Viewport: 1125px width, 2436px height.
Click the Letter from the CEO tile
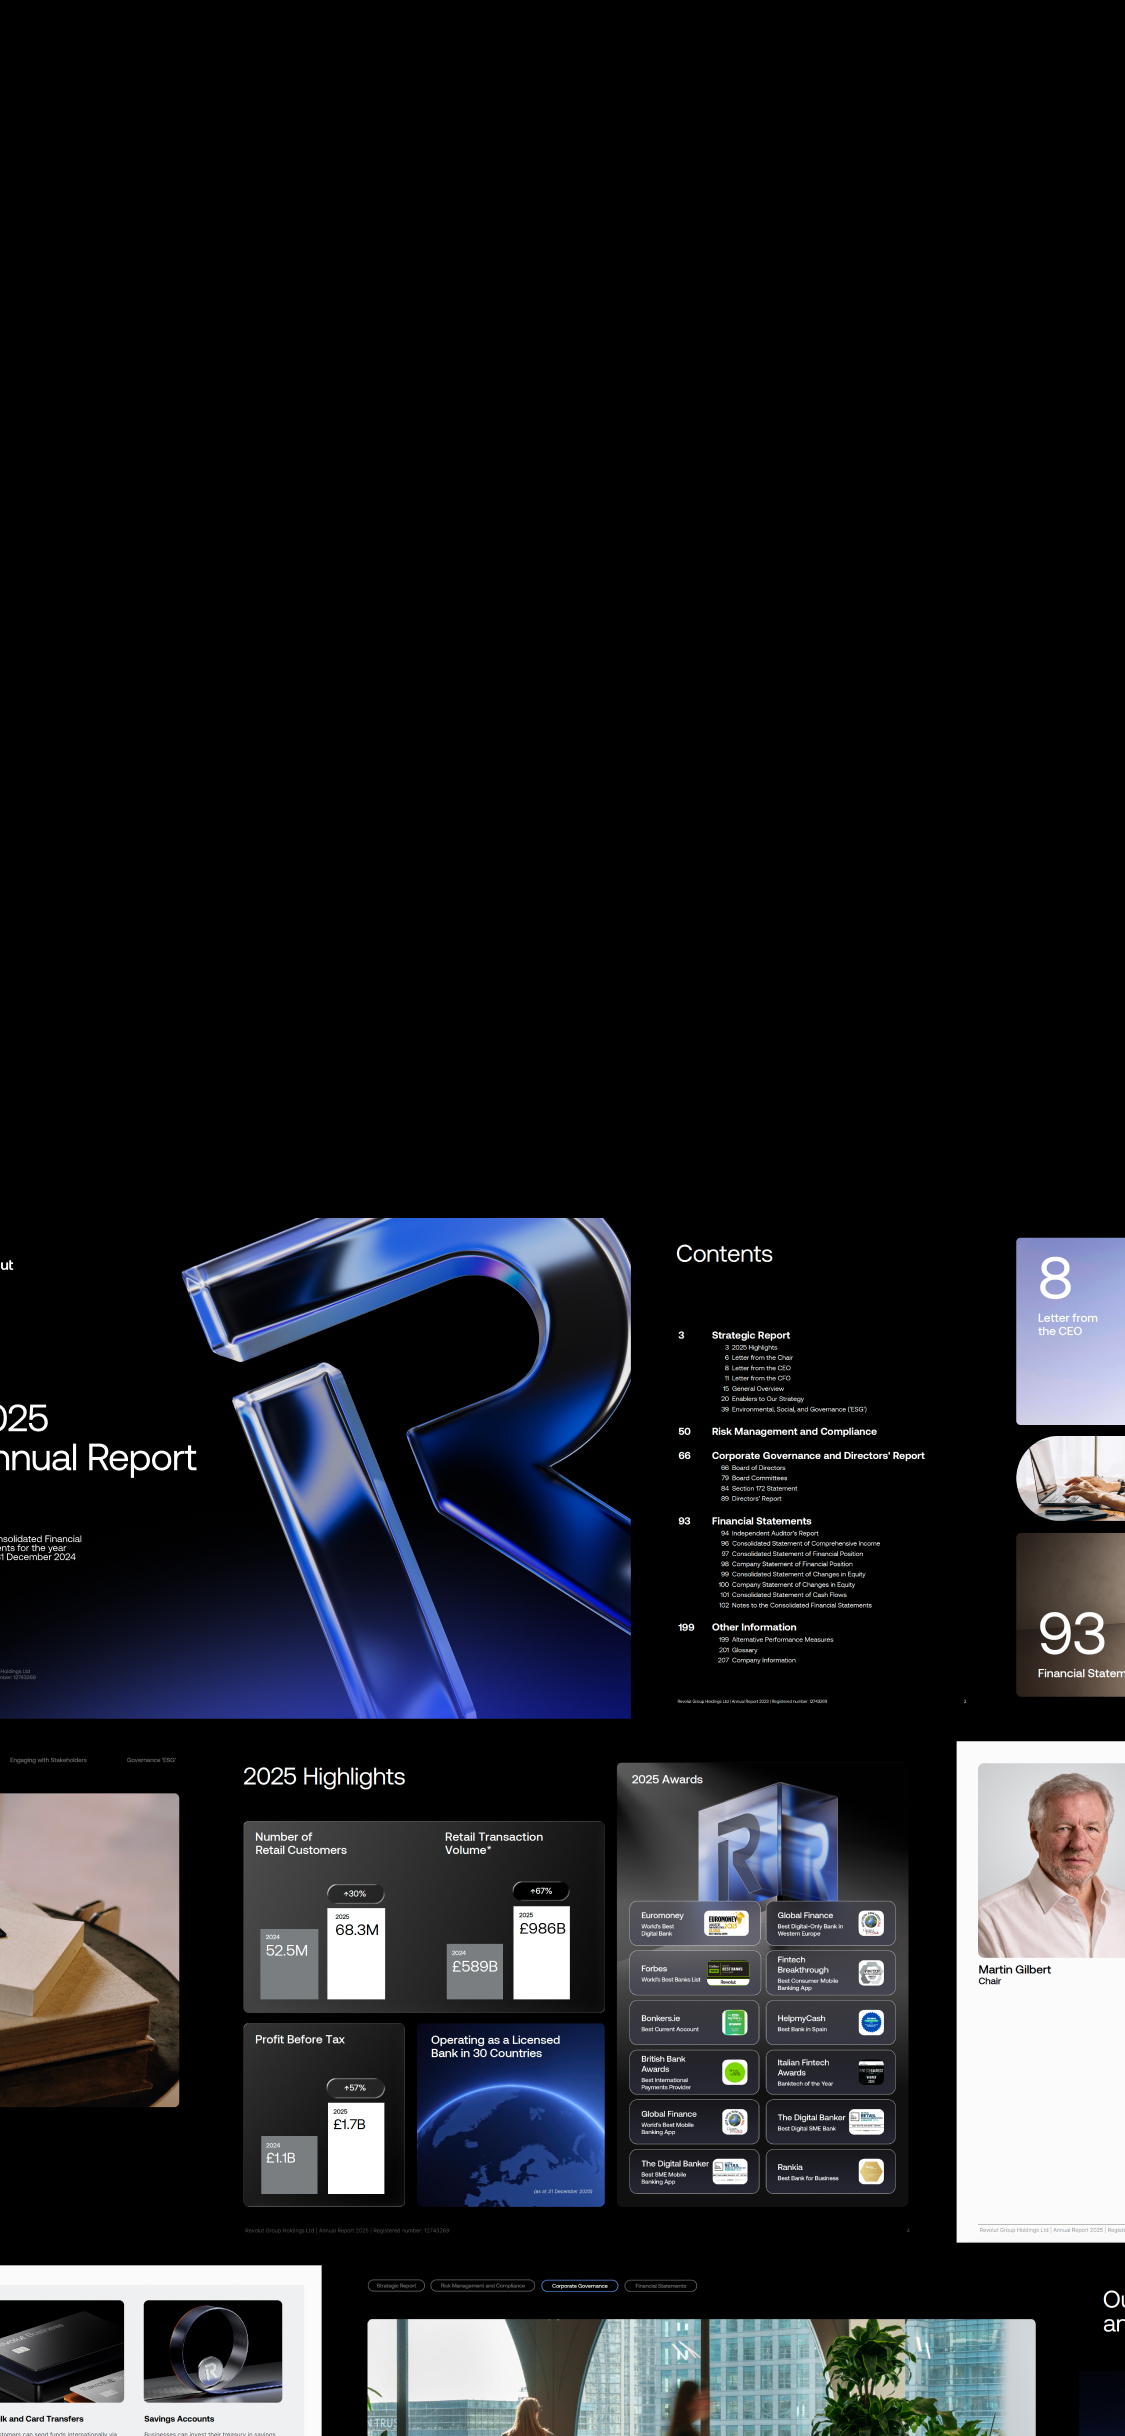[1070, 1330]
